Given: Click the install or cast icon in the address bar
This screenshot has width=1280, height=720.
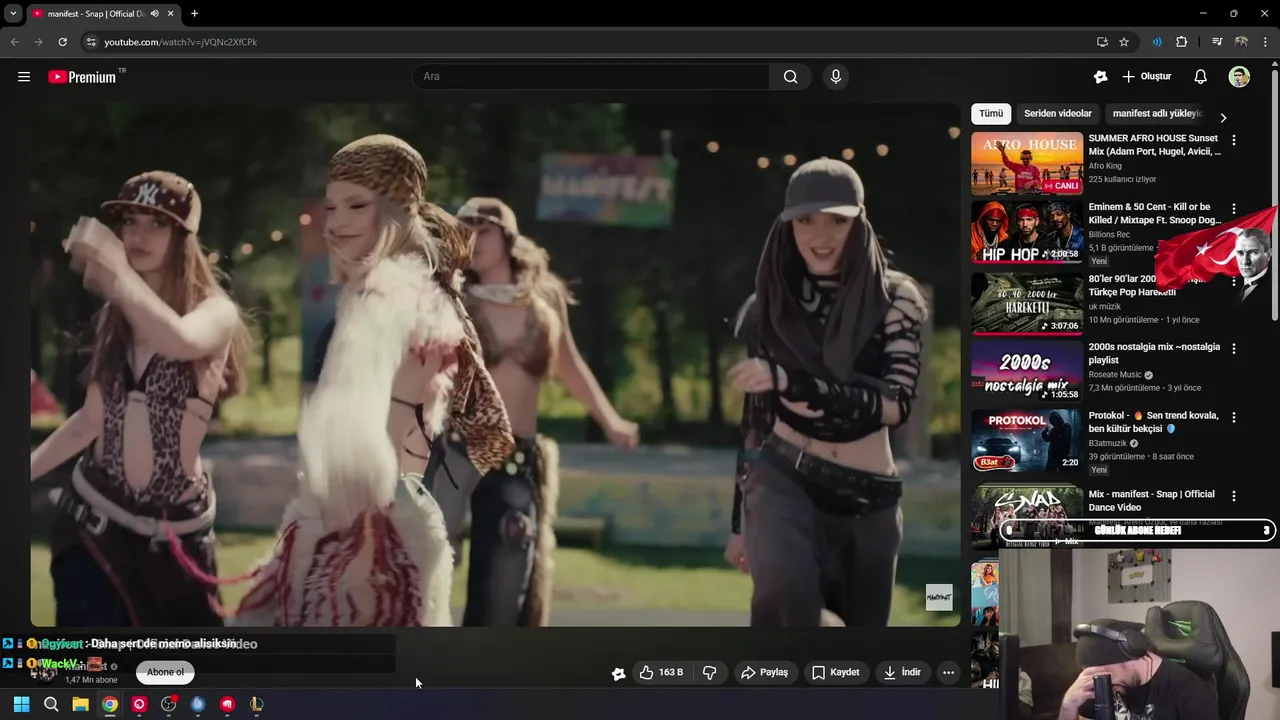Looking at the screenshot, I should pyautogui.click(x=1102, y=42).
